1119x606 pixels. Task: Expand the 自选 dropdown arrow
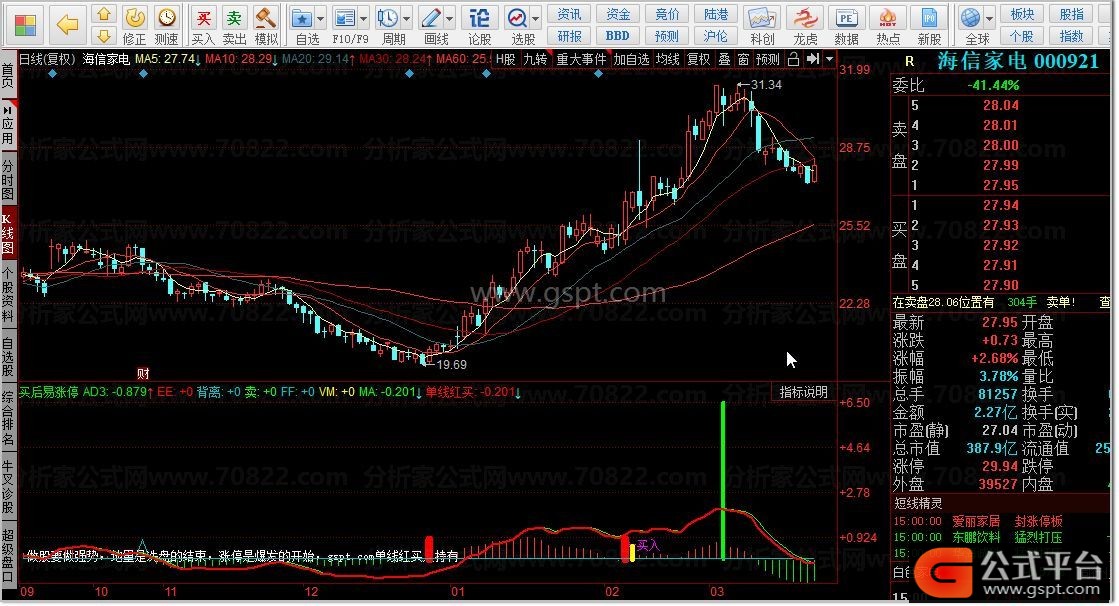(320, 18)
